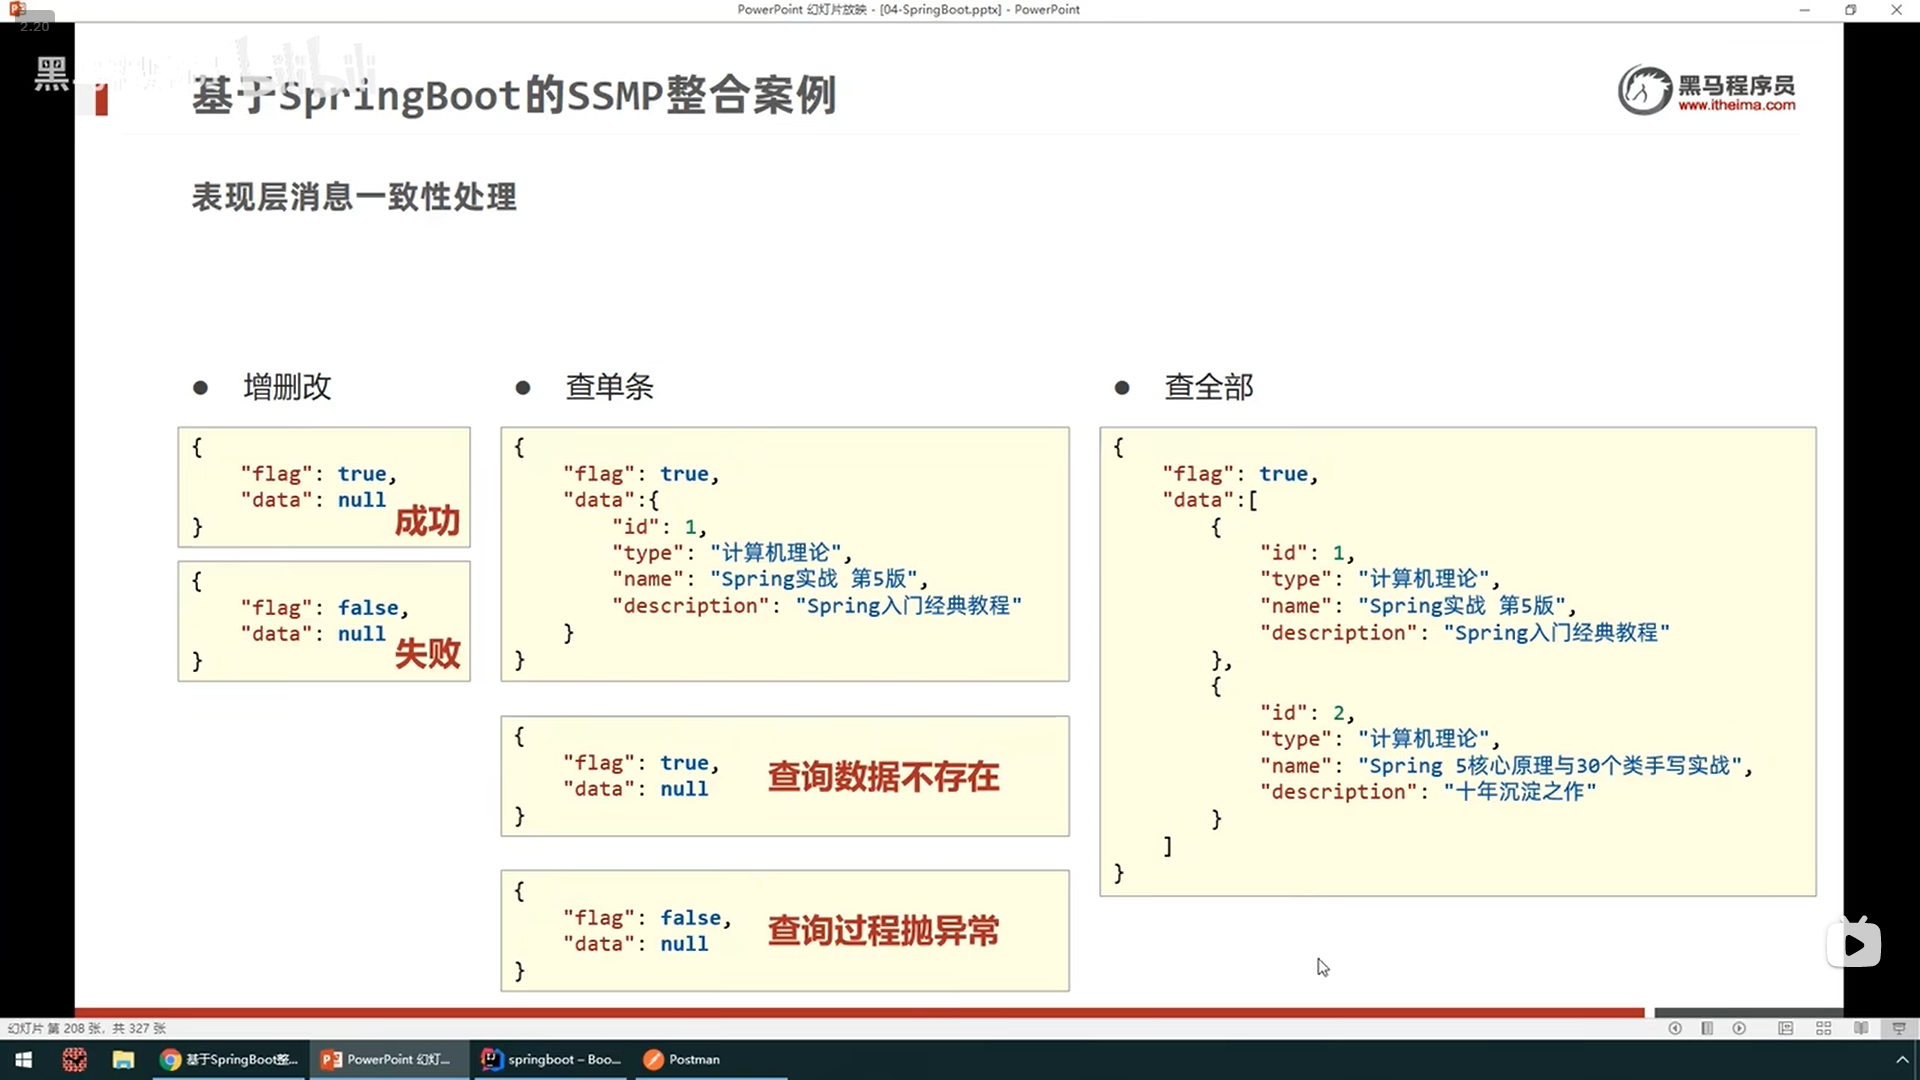Click "十年沉淀之作" description value
This screenshot has width=1920, height=1080.
tap(1519, 792)
